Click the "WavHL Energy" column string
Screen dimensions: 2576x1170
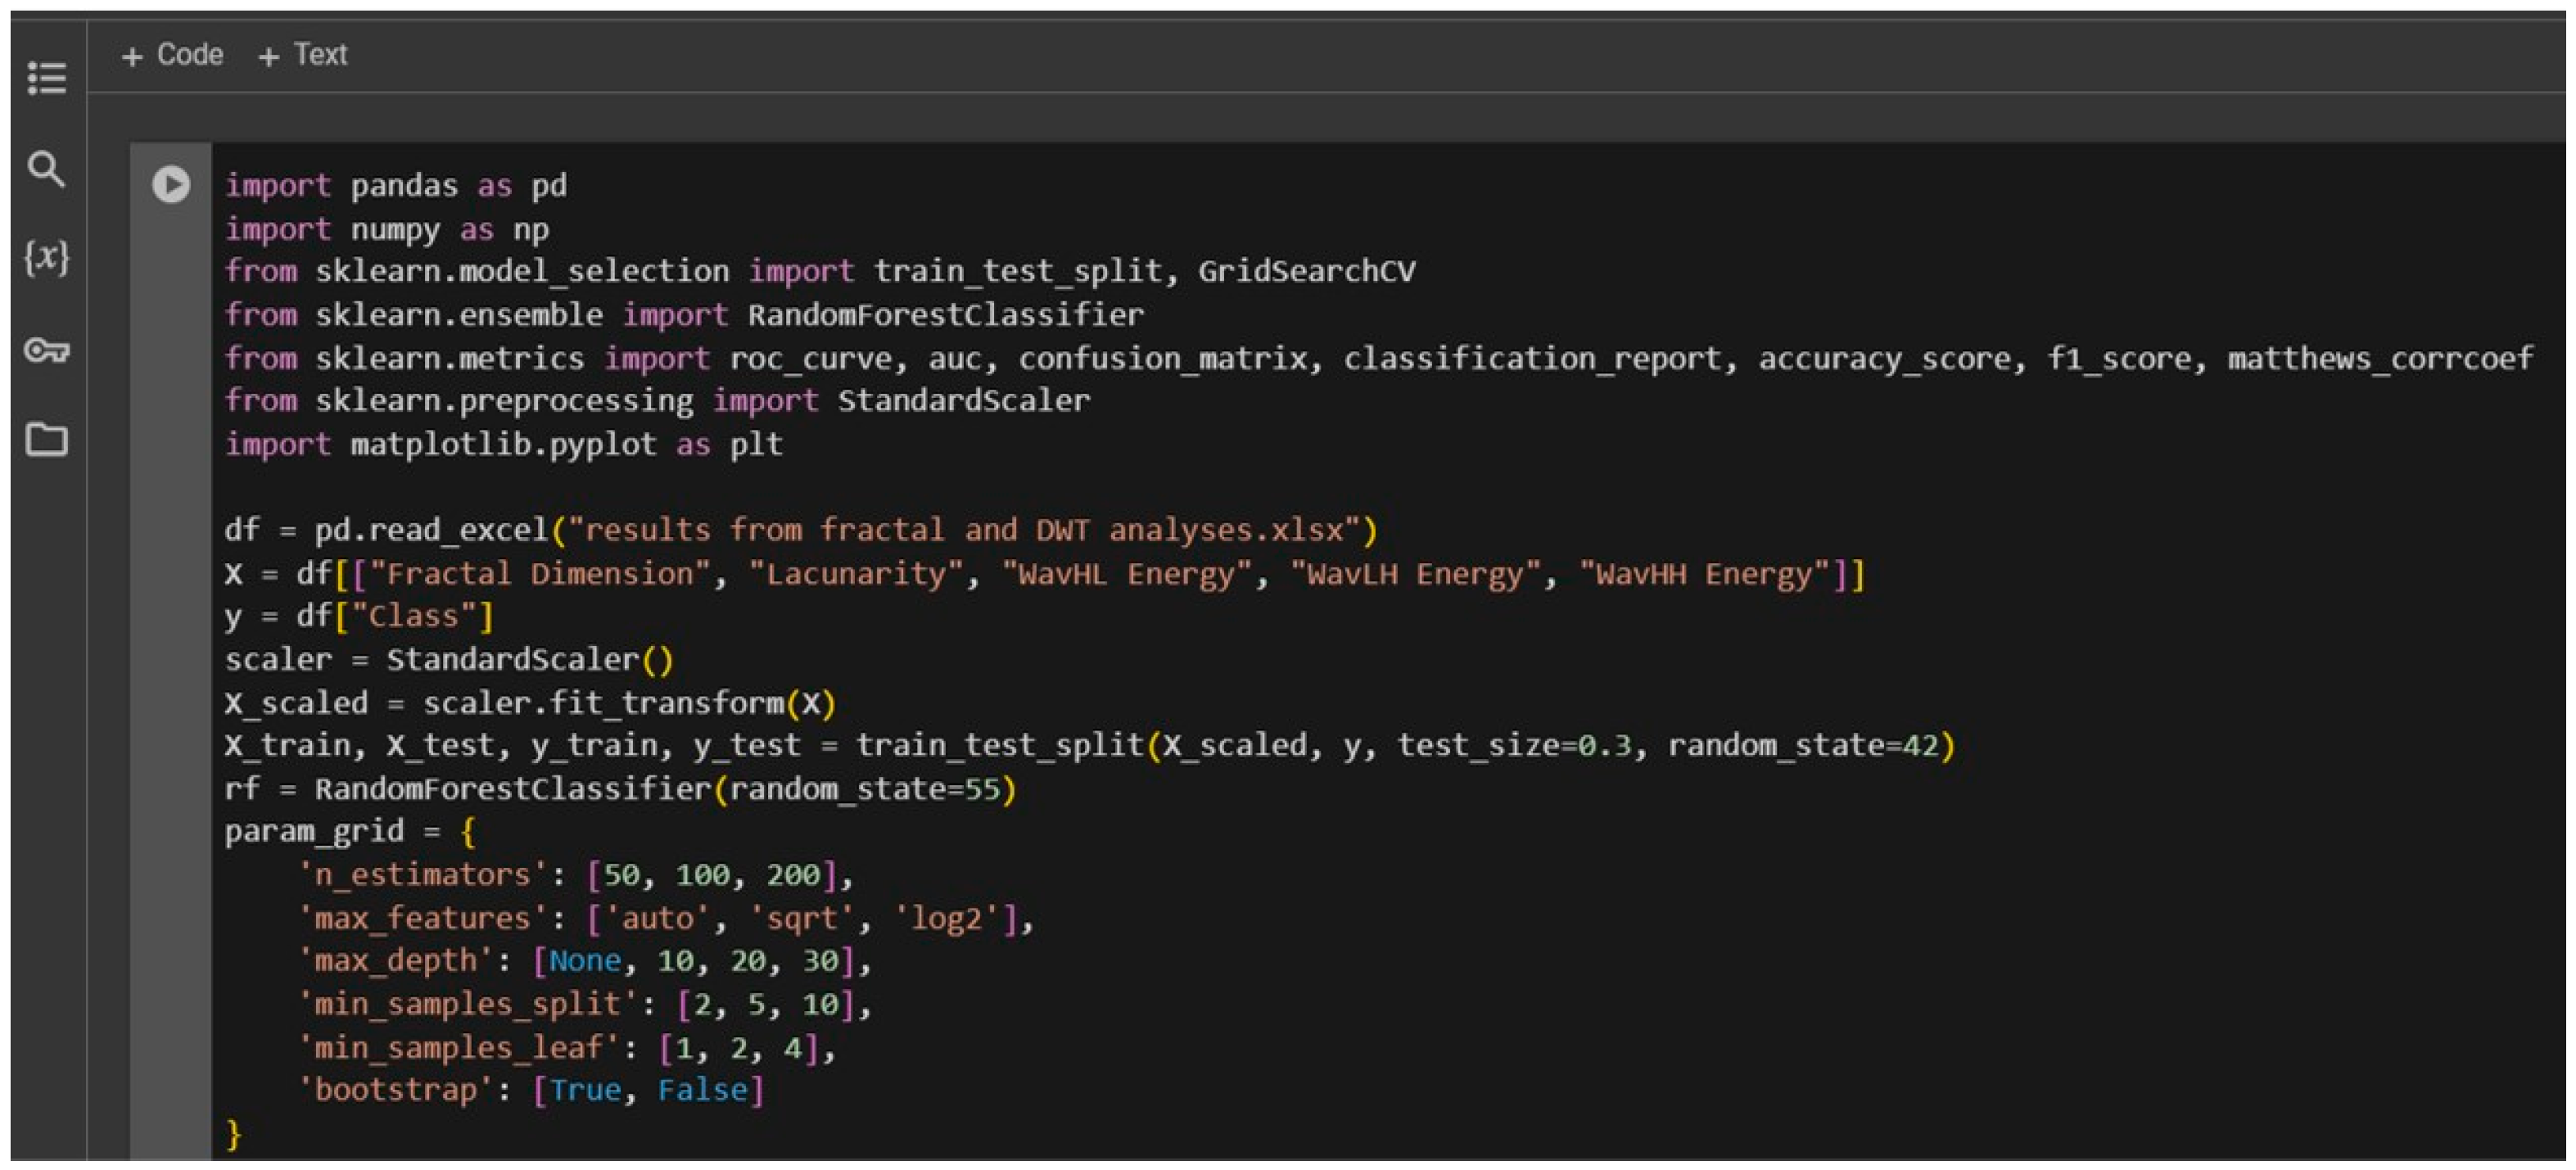[1127, 574]
